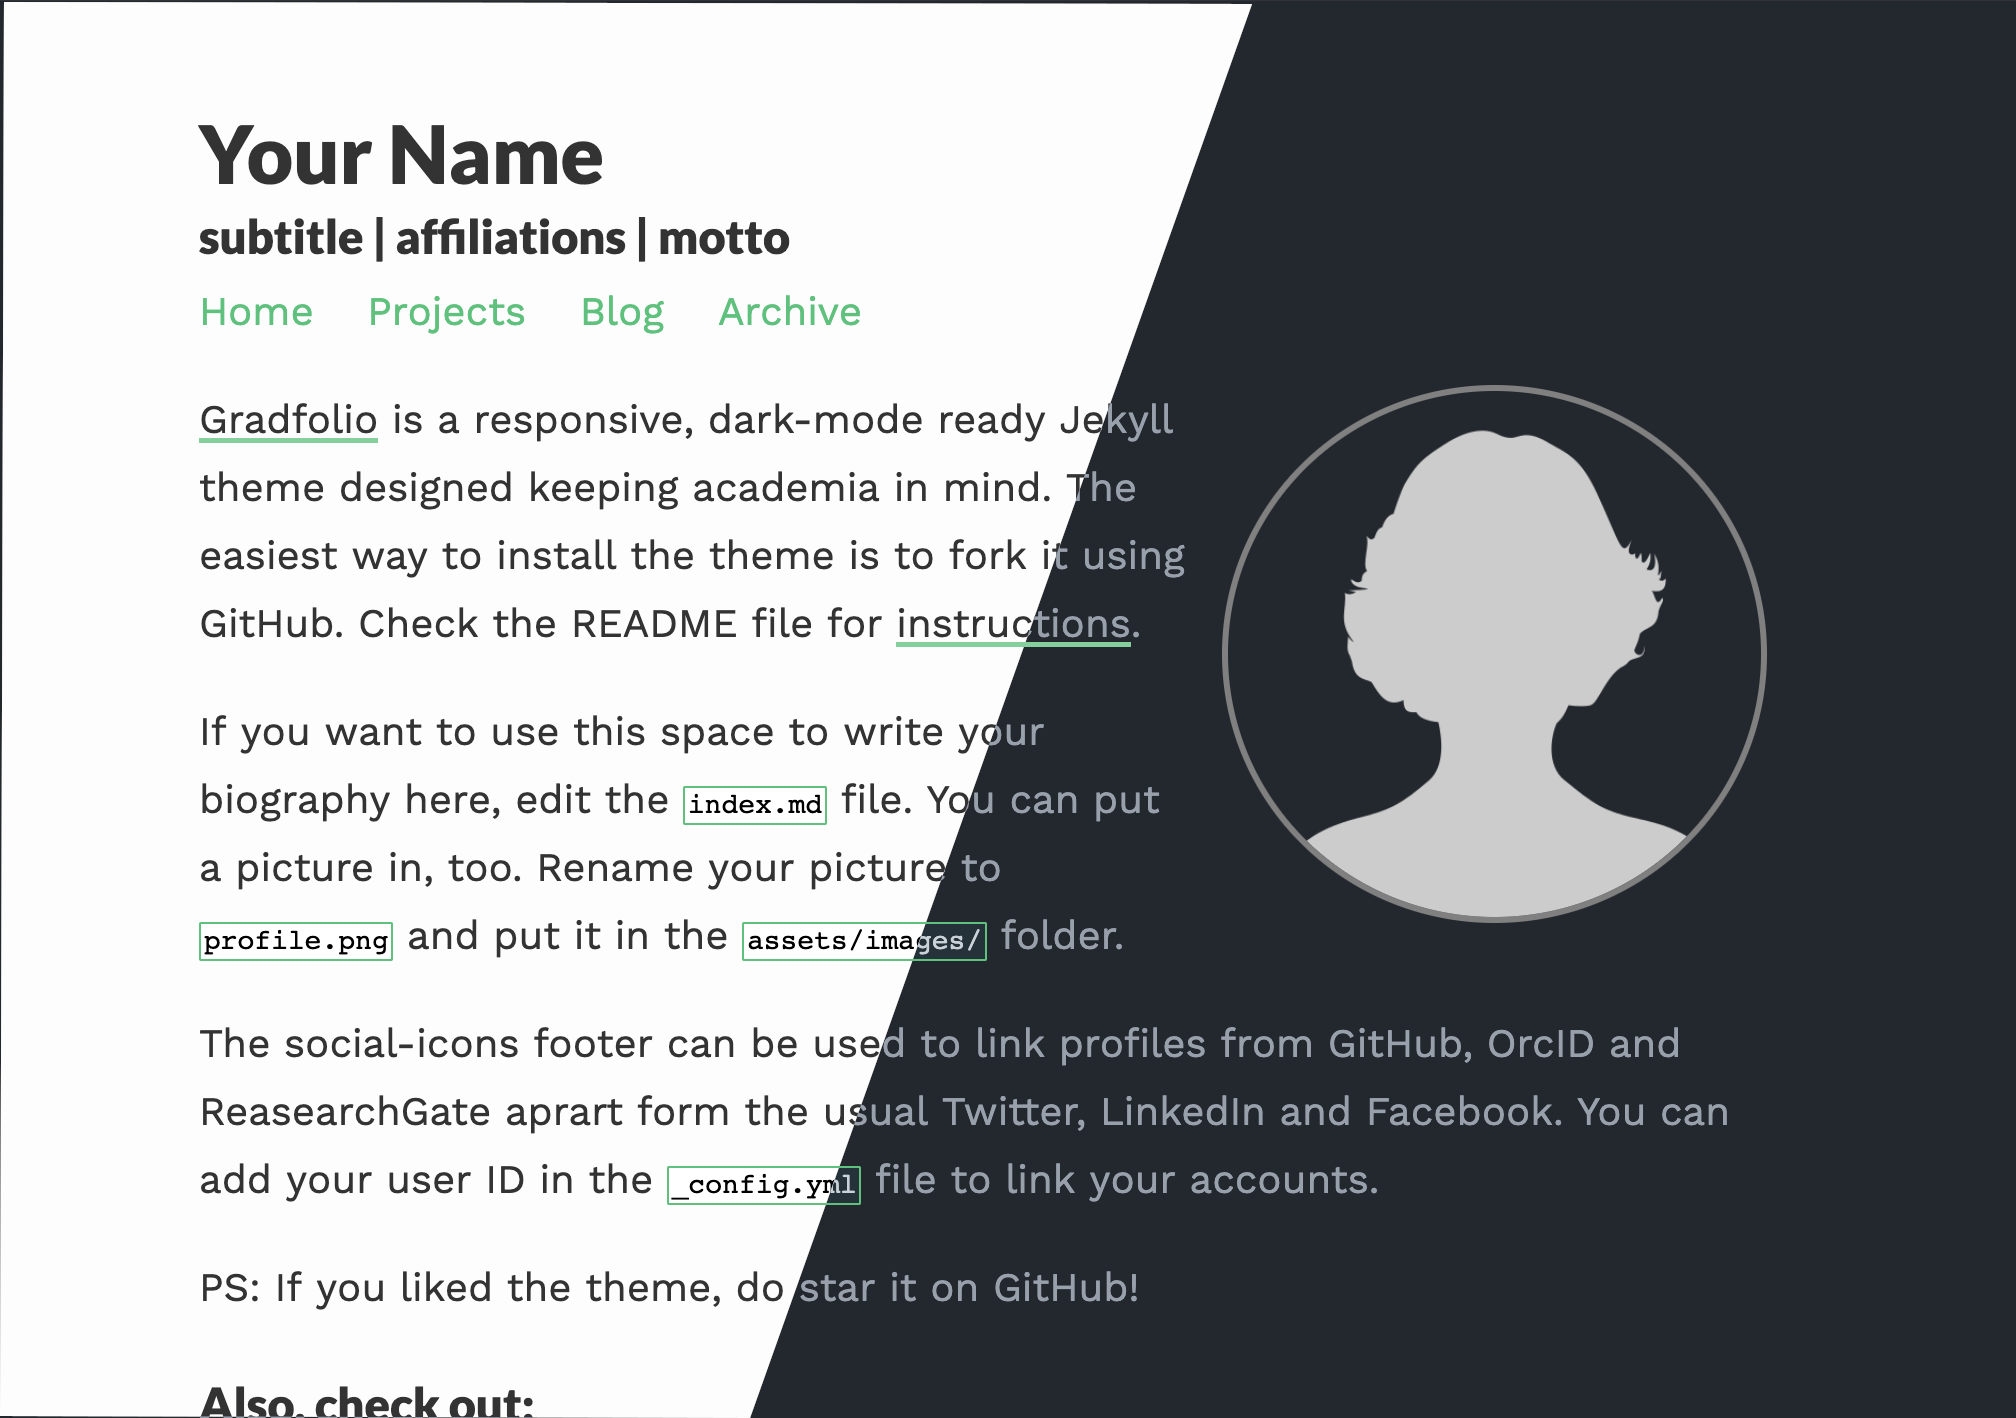Click the subtitle affiliations motto heading
Viewport: 2016px width, 1418px height.
494,238
